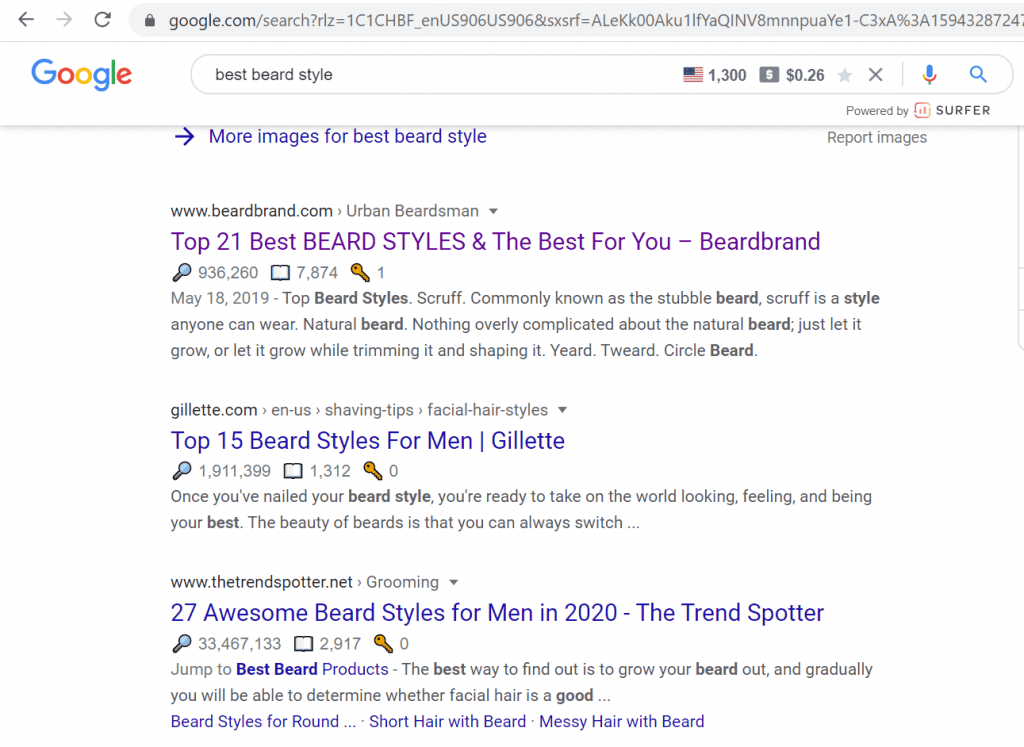Viewport: 1024px width, 747px height.
Task: Submit search with the magnifier button
Action: (978, 74)
